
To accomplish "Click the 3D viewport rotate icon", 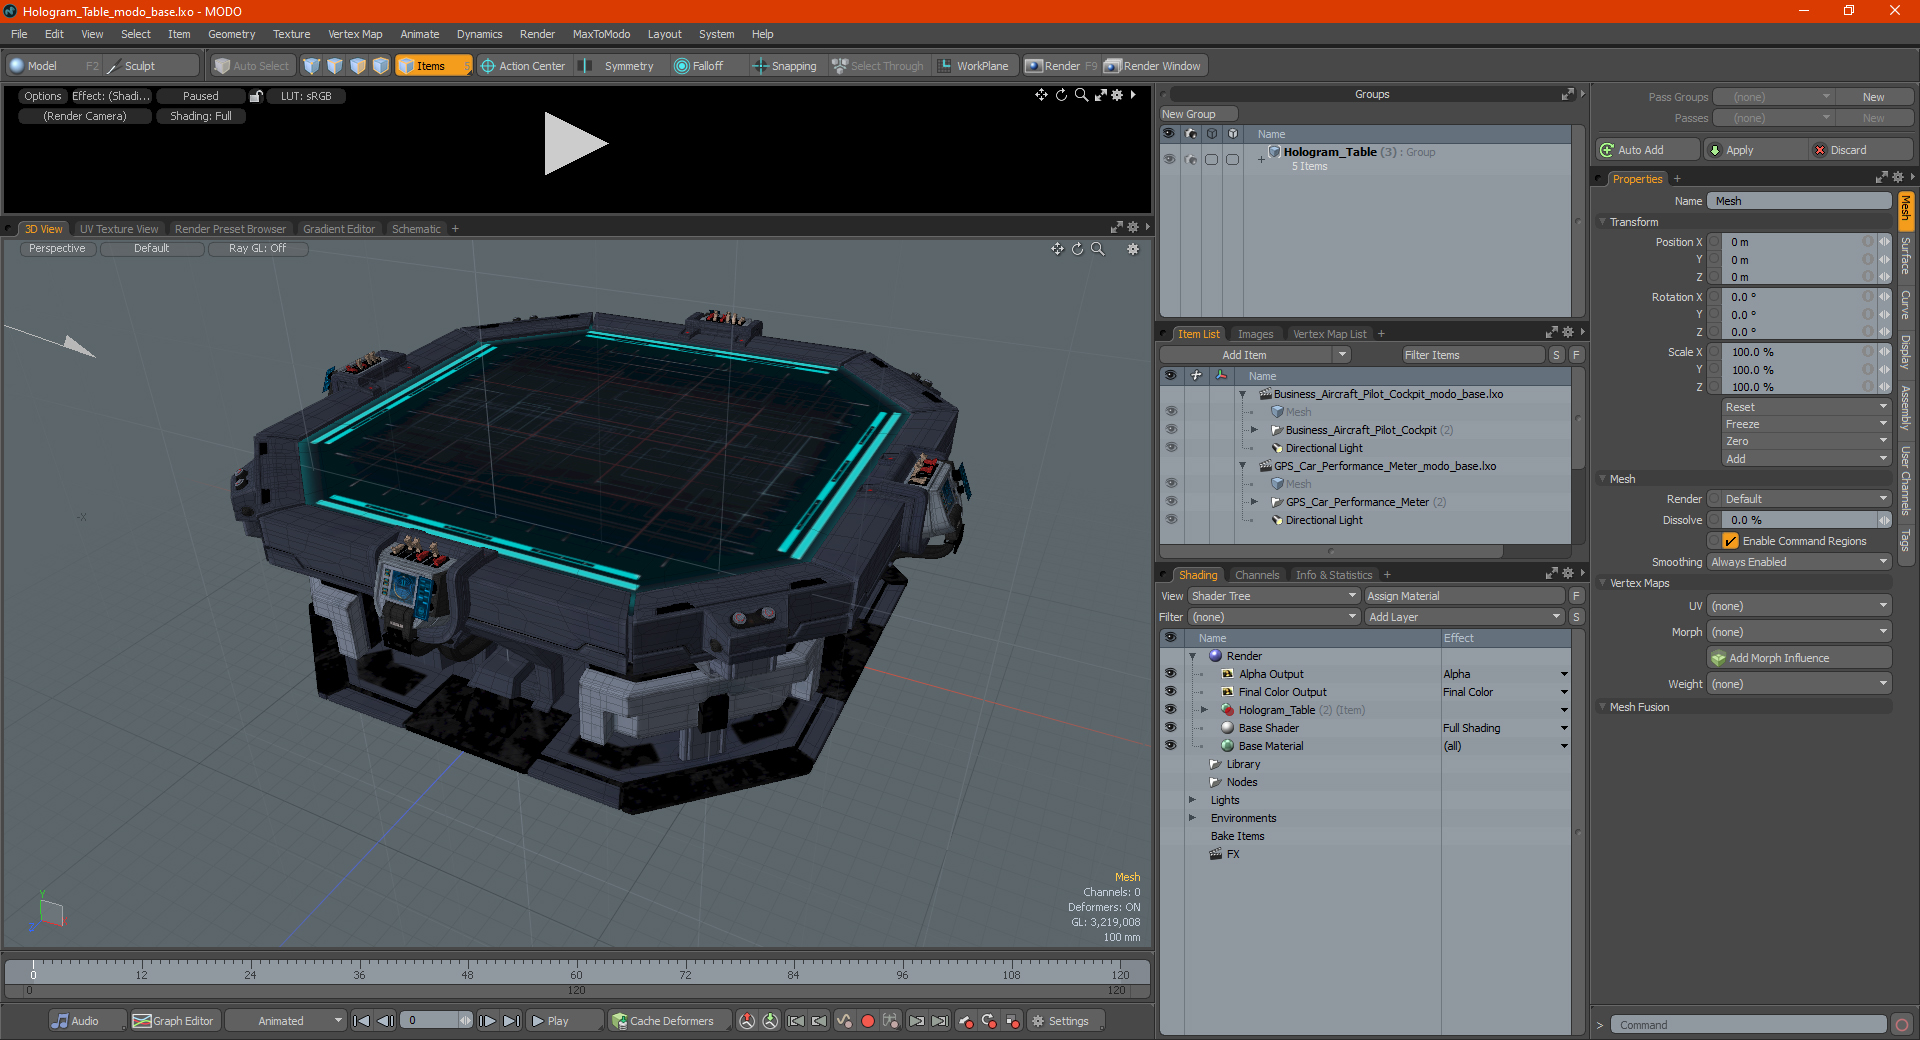I will [x=1077, y=249].
